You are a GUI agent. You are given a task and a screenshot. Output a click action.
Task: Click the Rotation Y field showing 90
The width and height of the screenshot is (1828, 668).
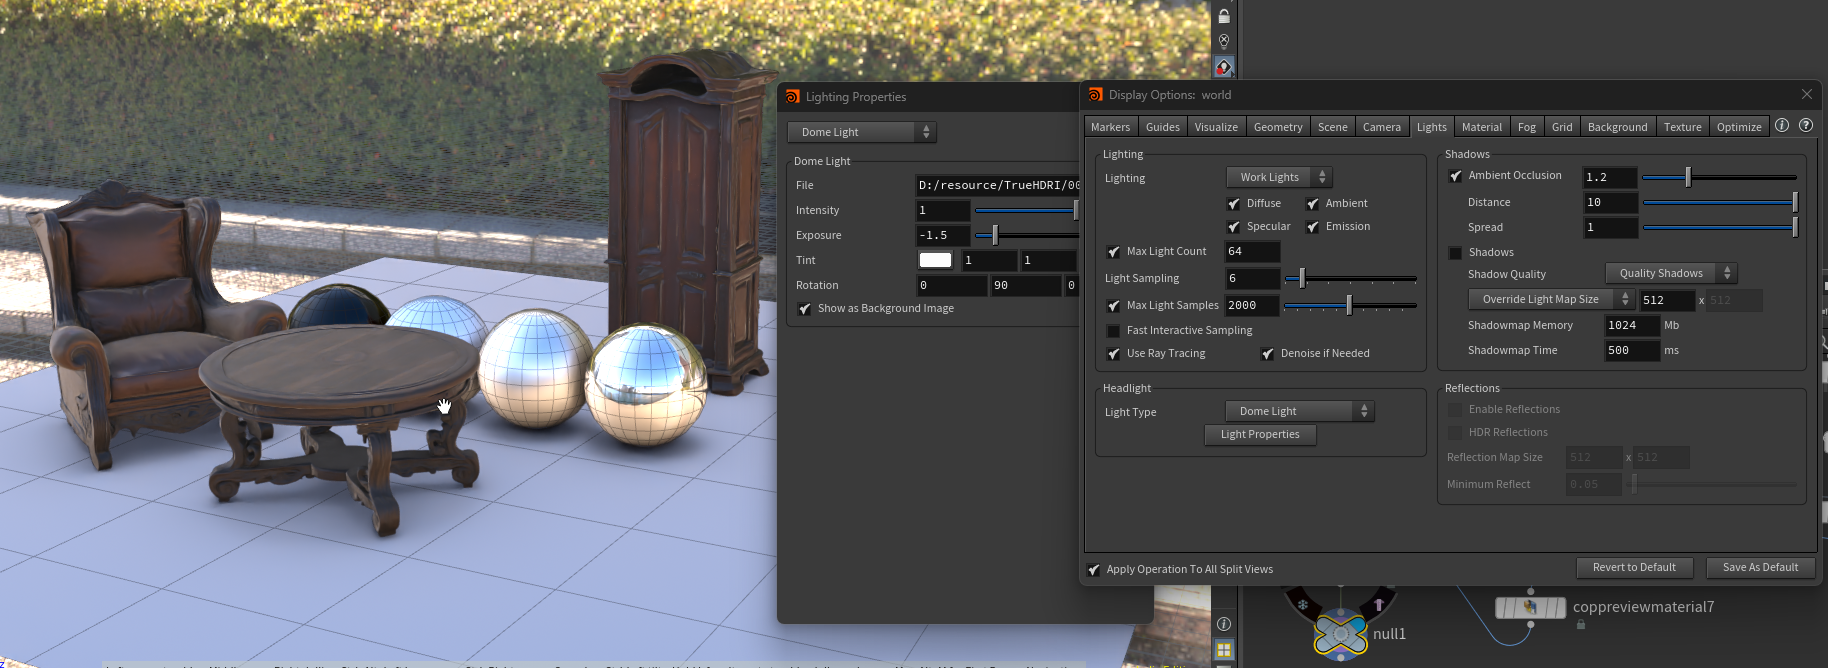(1025, 286)
